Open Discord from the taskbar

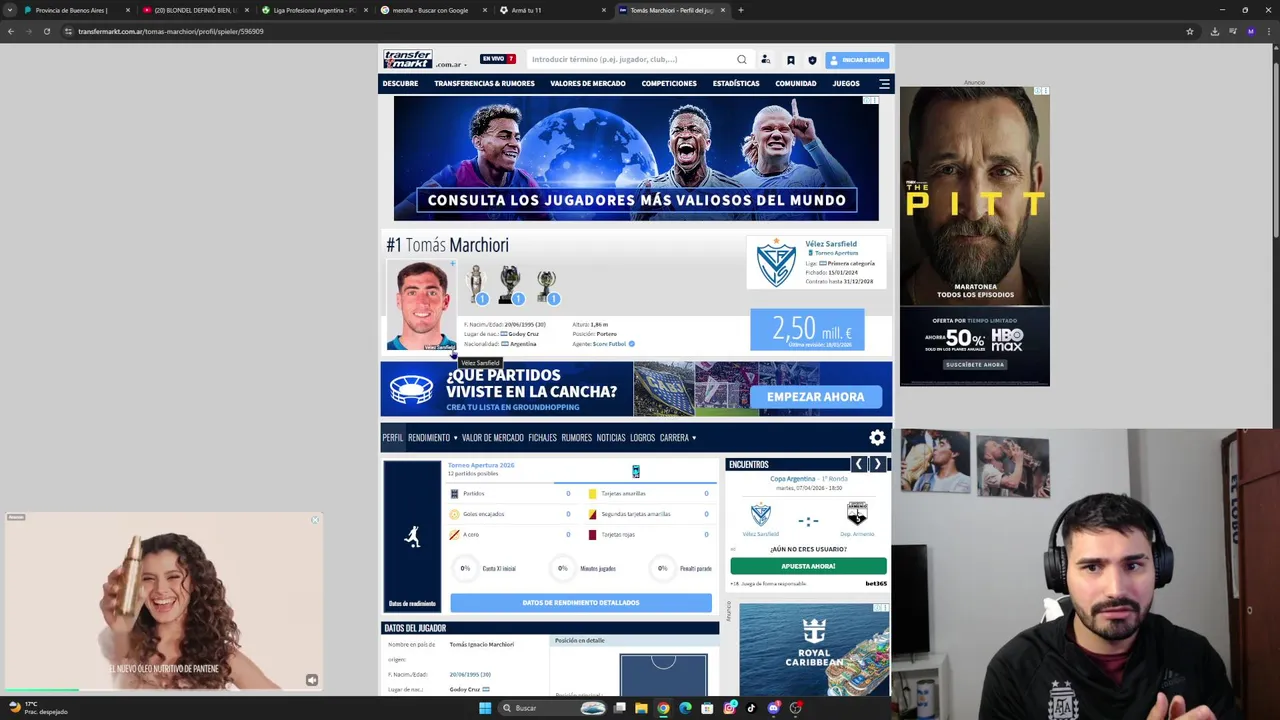click(773, 708)
